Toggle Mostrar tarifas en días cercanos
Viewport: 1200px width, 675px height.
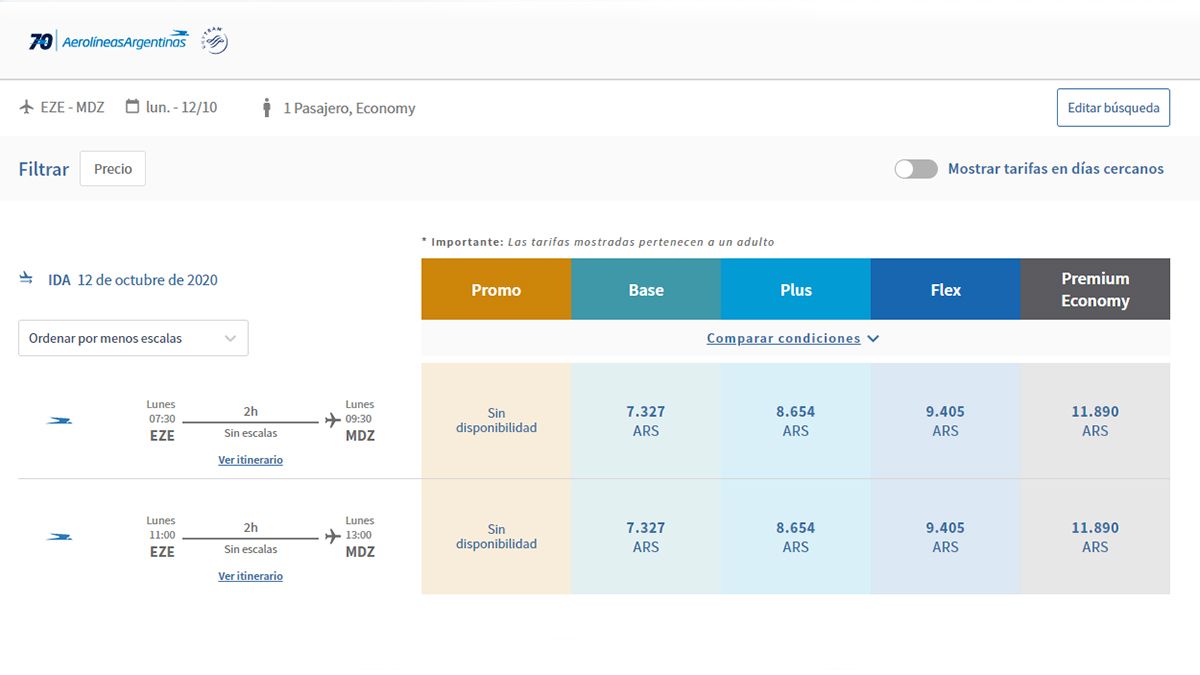click(x=916, y=169)
